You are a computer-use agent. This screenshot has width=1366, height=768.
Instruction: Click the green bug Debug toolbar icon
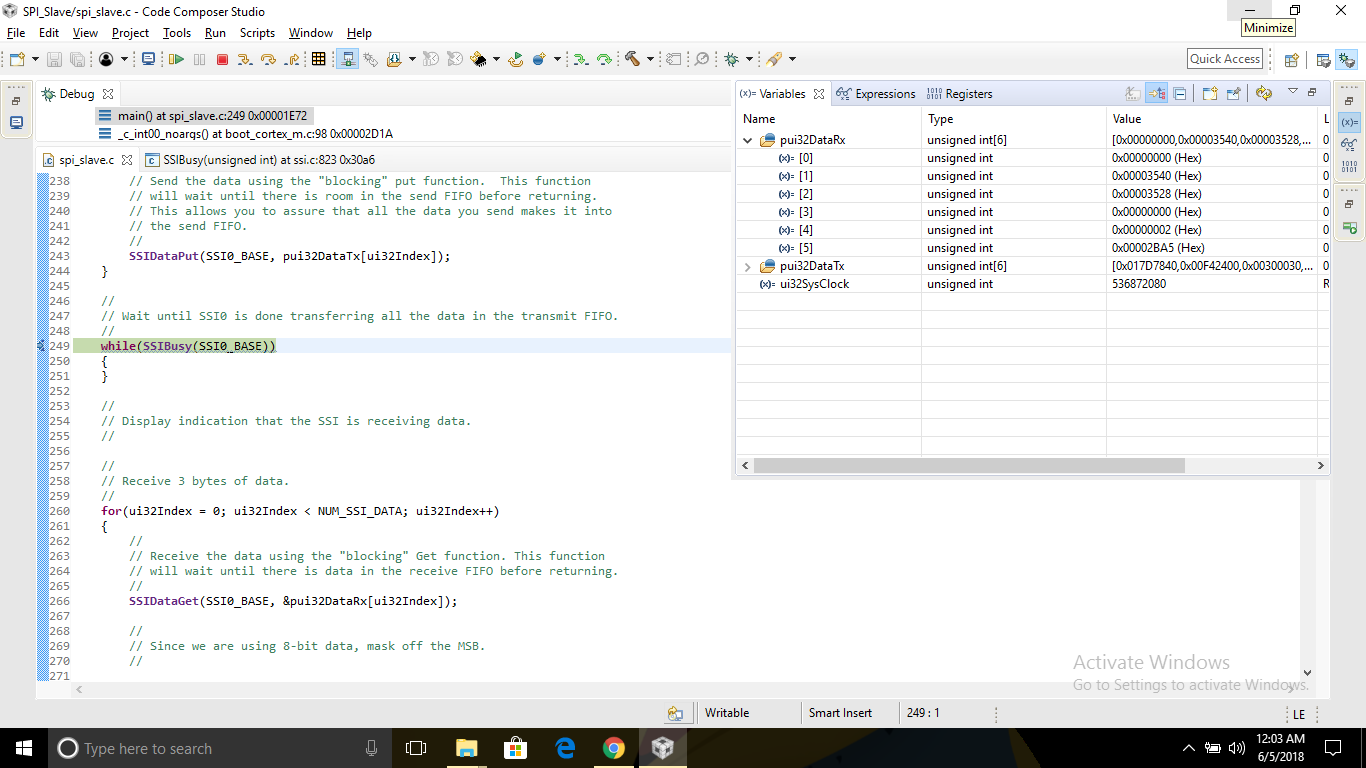pyautogui.click(x=732, y=59)
